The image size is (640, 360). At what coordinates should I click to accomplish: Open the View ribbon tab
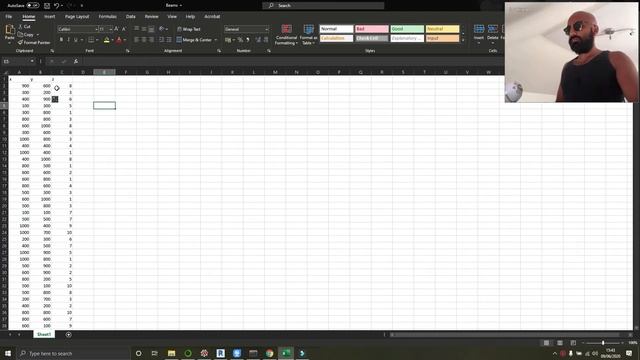tap(172, 17)
